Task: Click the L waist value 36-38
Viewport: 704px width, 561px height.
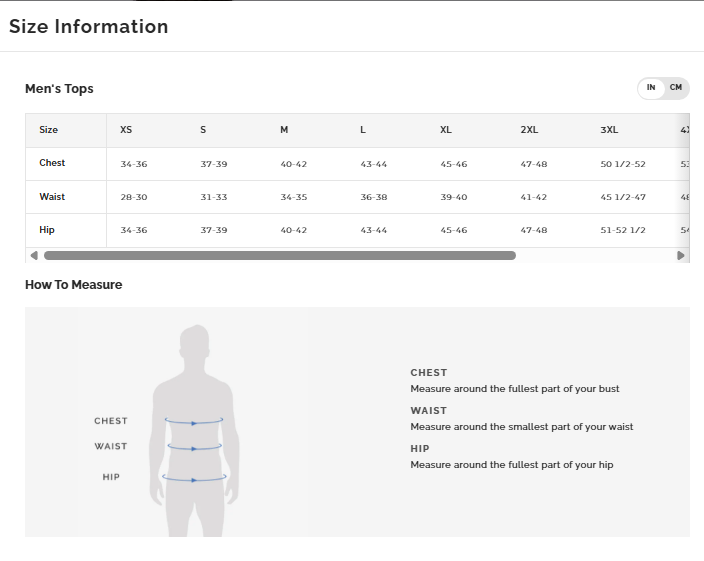Action: click(374, 197)
